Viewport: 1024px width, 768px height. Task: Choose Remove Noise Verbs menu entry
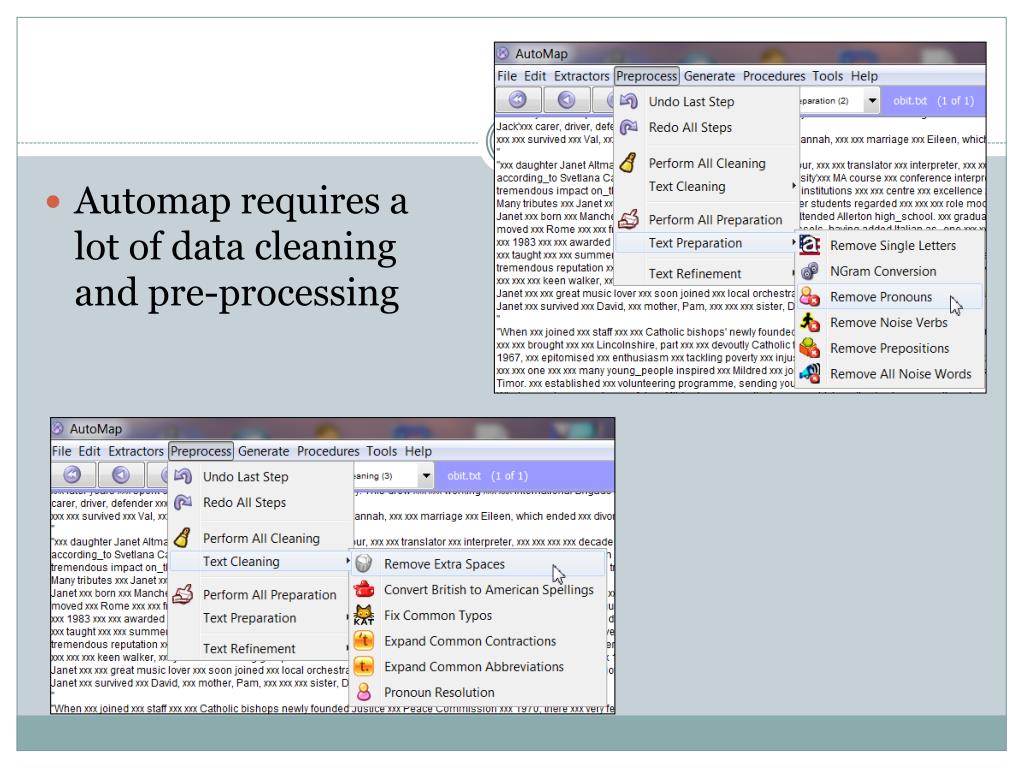(x=889, y=322)
